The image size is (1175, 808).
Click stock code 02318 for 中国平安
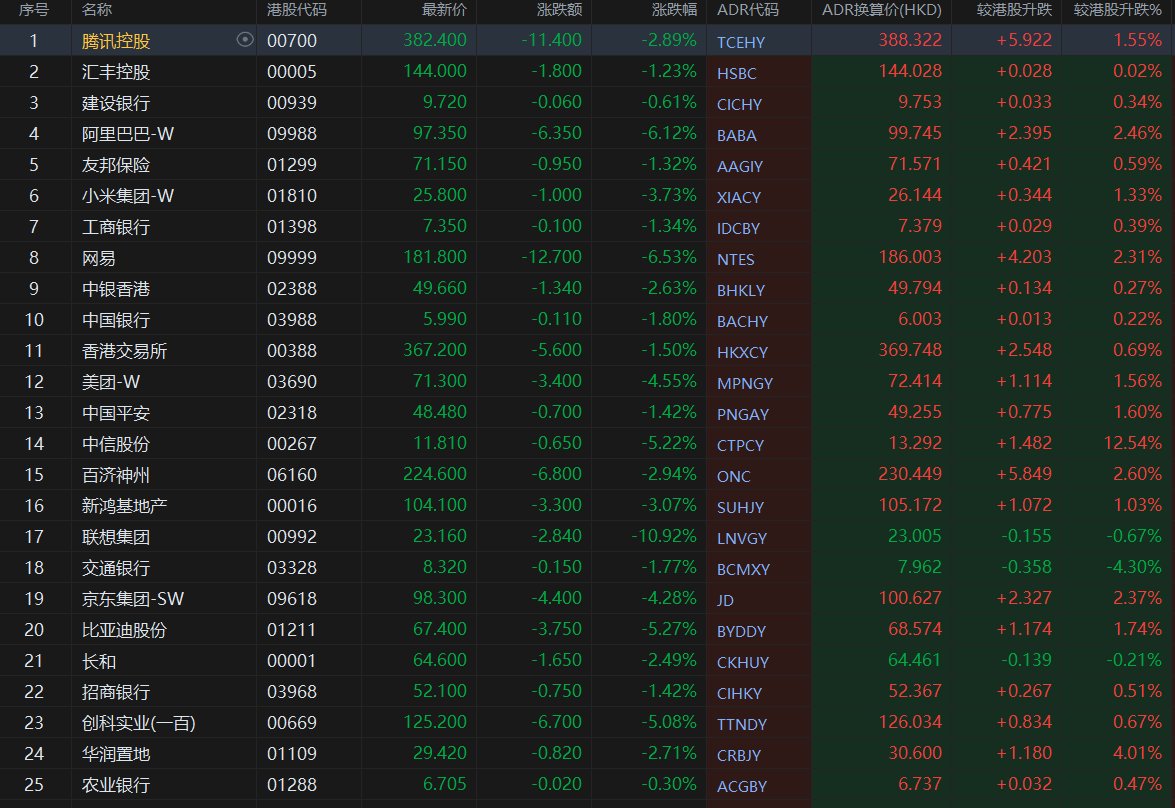point(292,413)
